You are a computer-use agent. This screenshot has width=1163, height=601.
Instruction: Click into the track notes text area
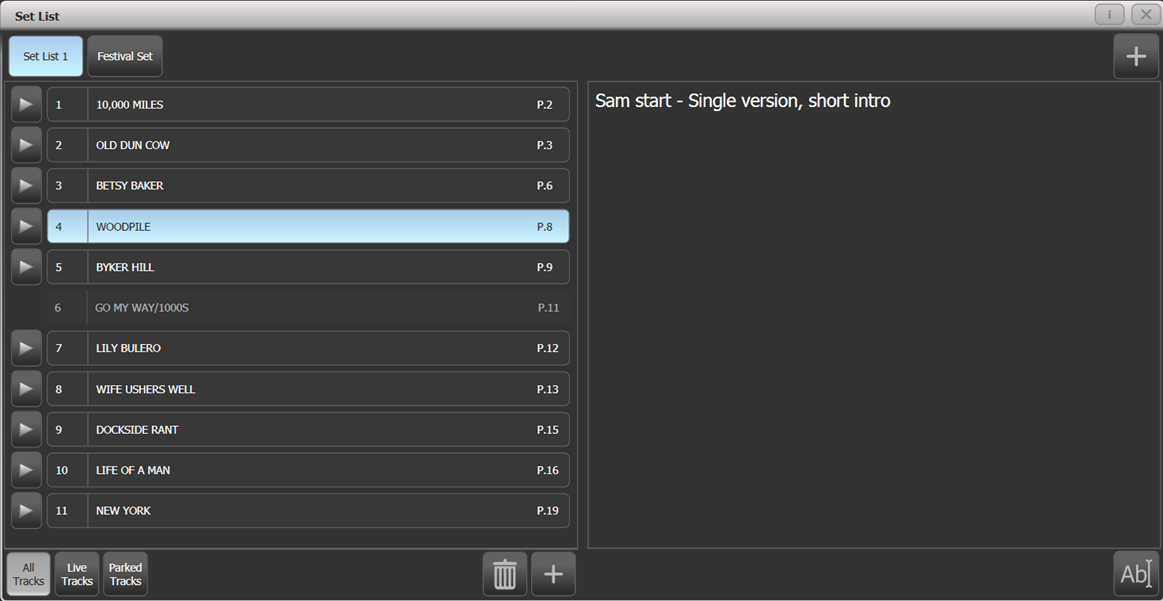873,315
